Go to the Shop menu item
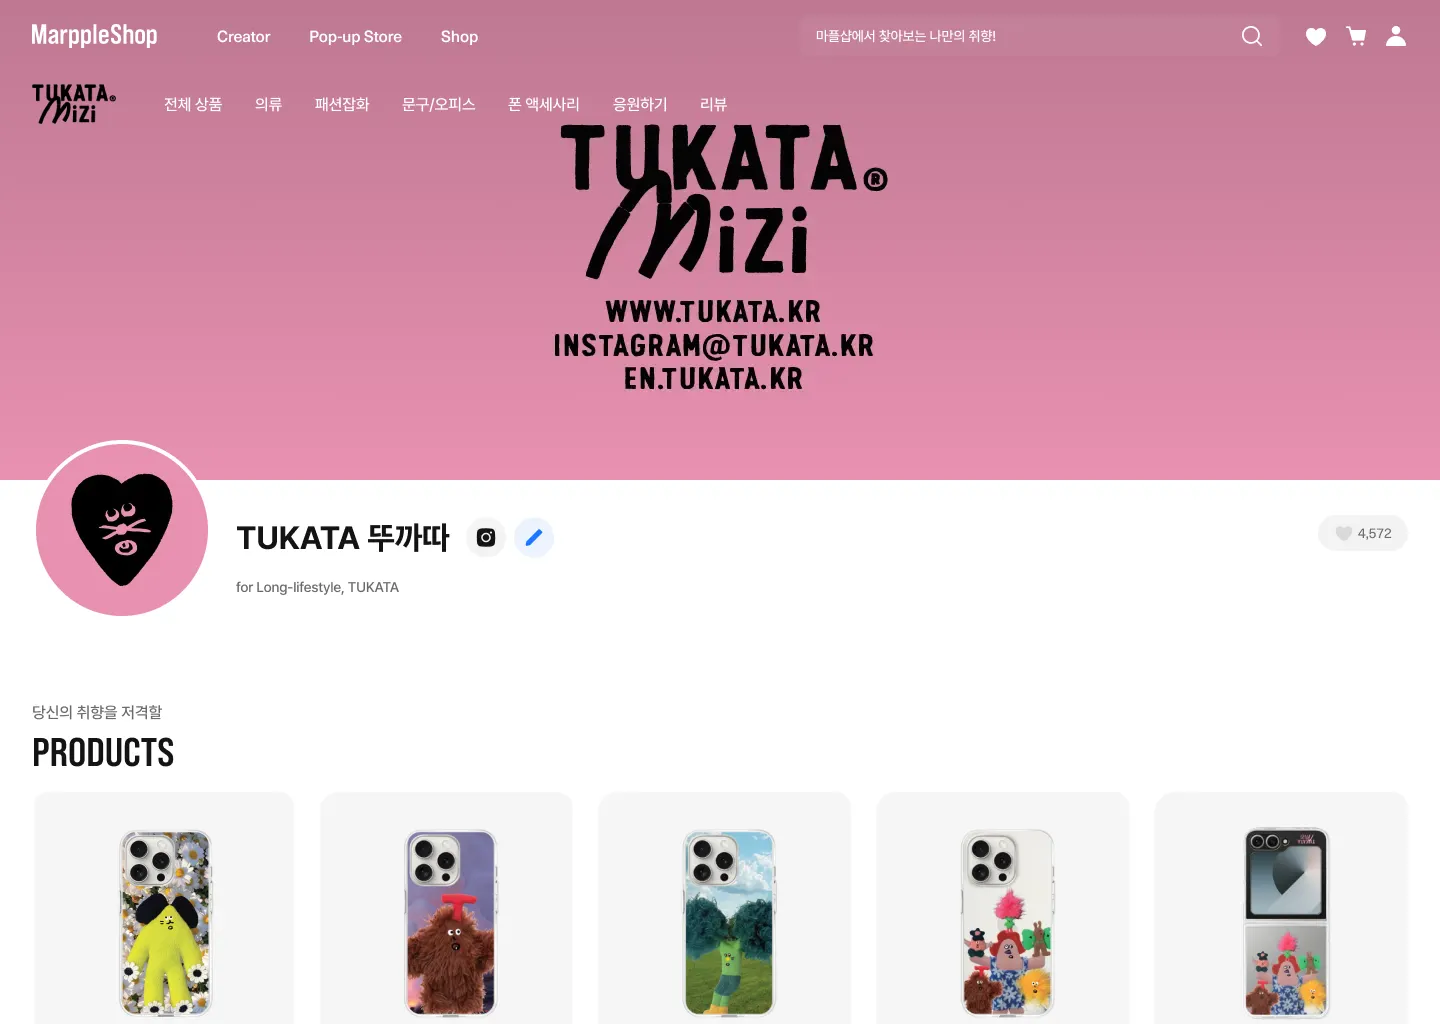The image size is (1440, 1024). pos(459,37)
